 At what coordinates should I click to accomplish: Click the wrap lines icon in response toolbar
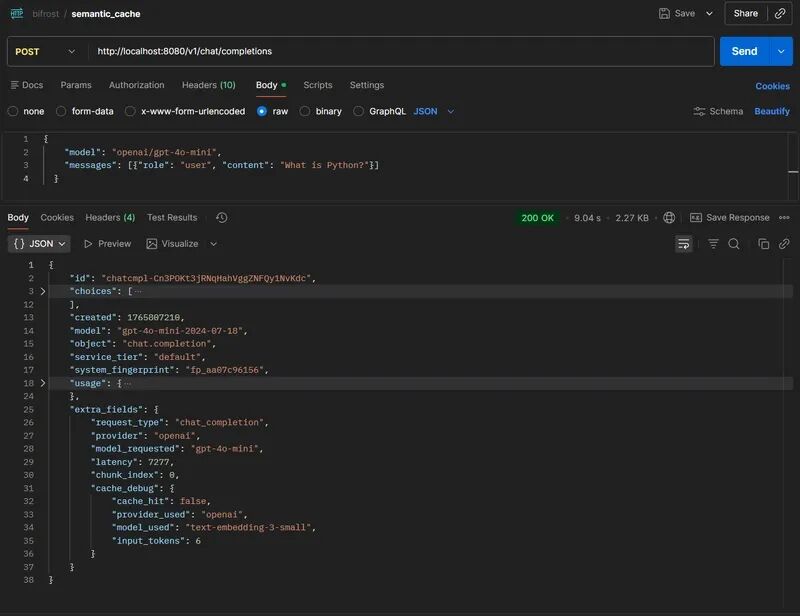coord(684,244)
